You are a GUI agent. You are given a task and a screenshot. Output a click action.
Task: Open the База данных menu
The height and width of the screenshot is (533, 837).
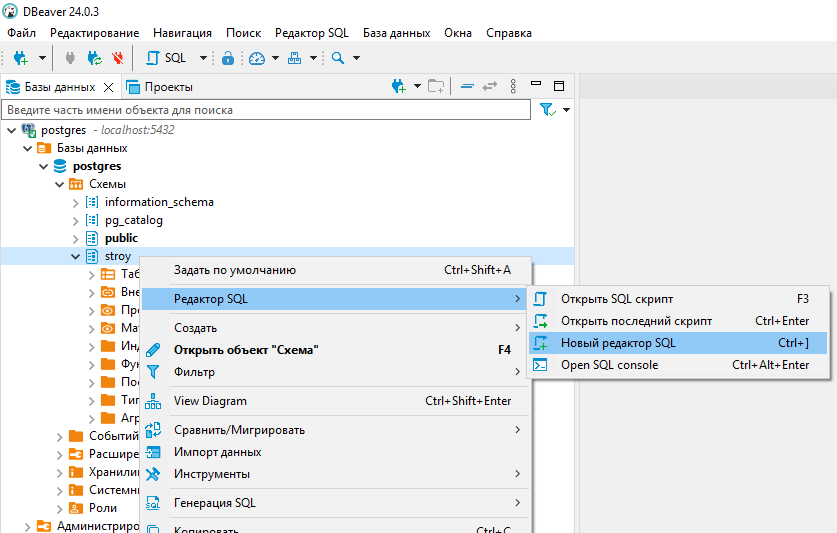click(x=397, y=33)
